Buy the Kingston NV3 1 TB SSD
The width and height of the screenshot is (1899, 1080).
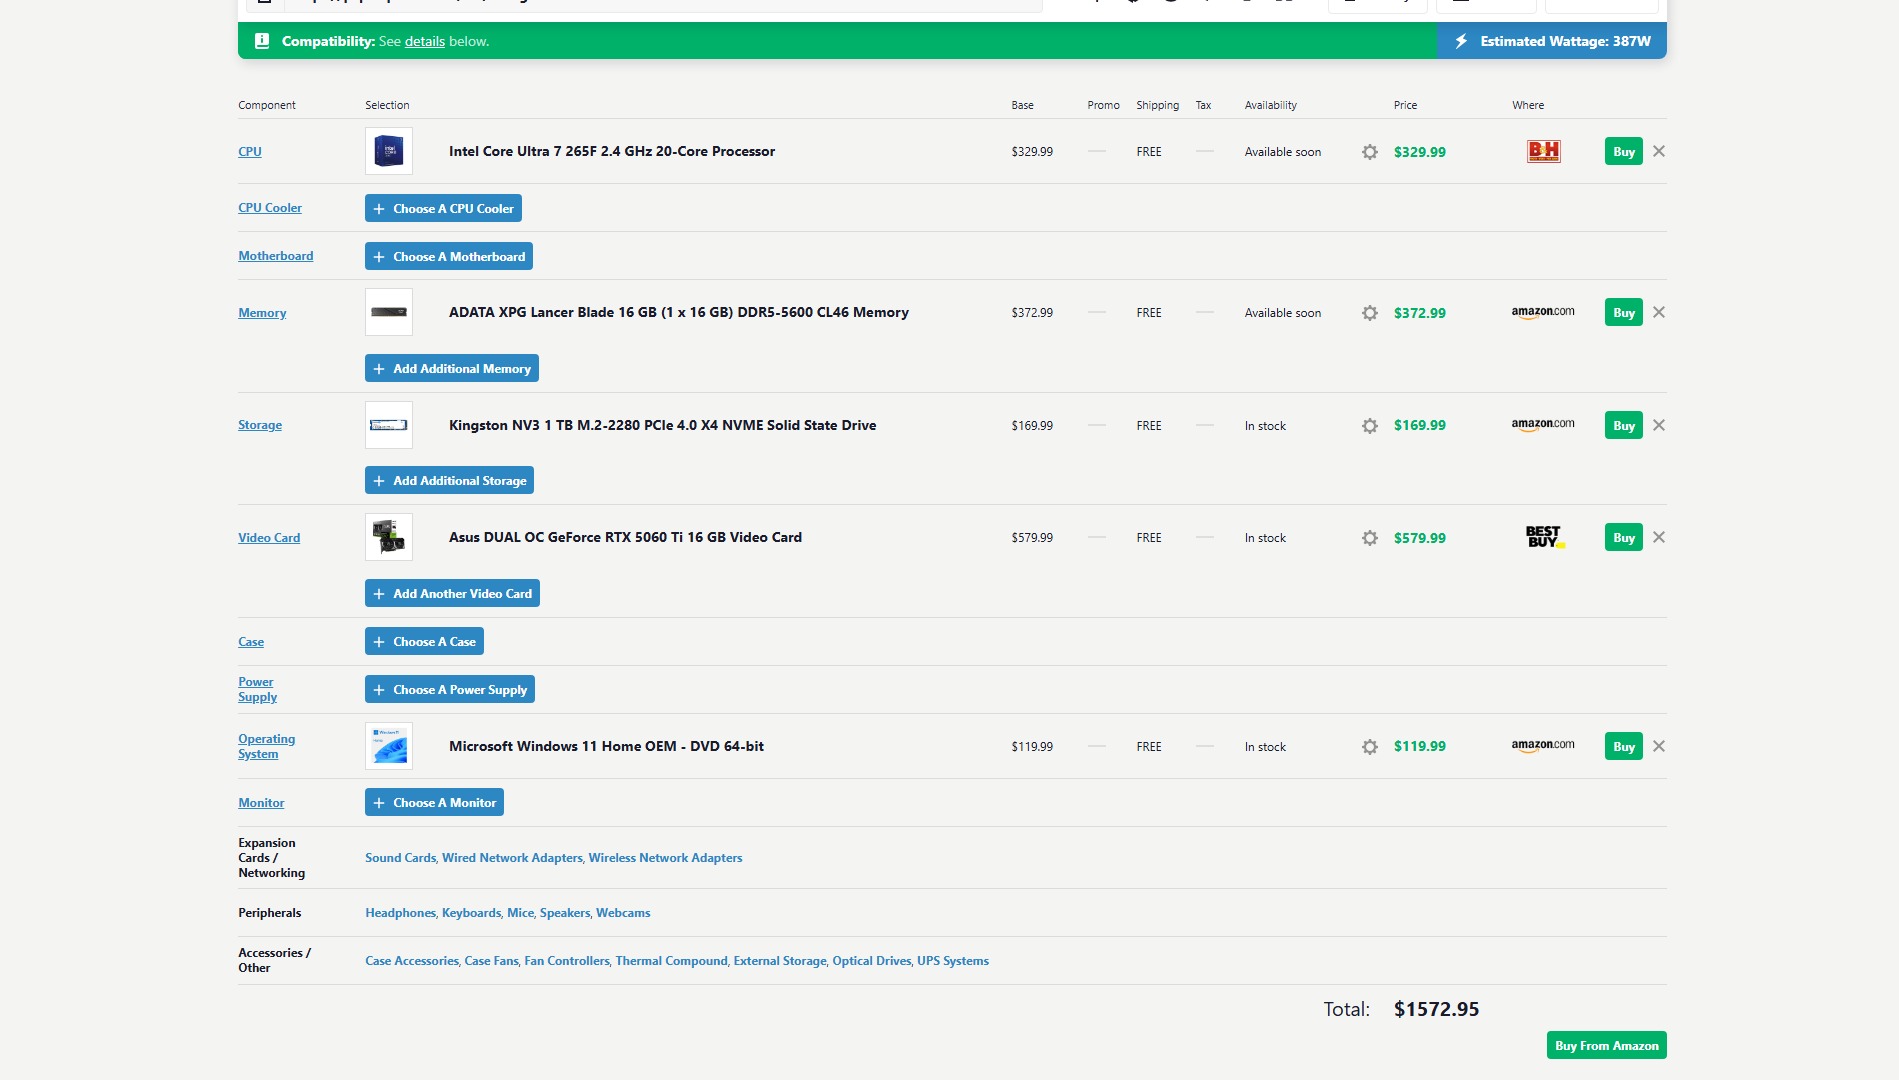(x=1624, y=425)
